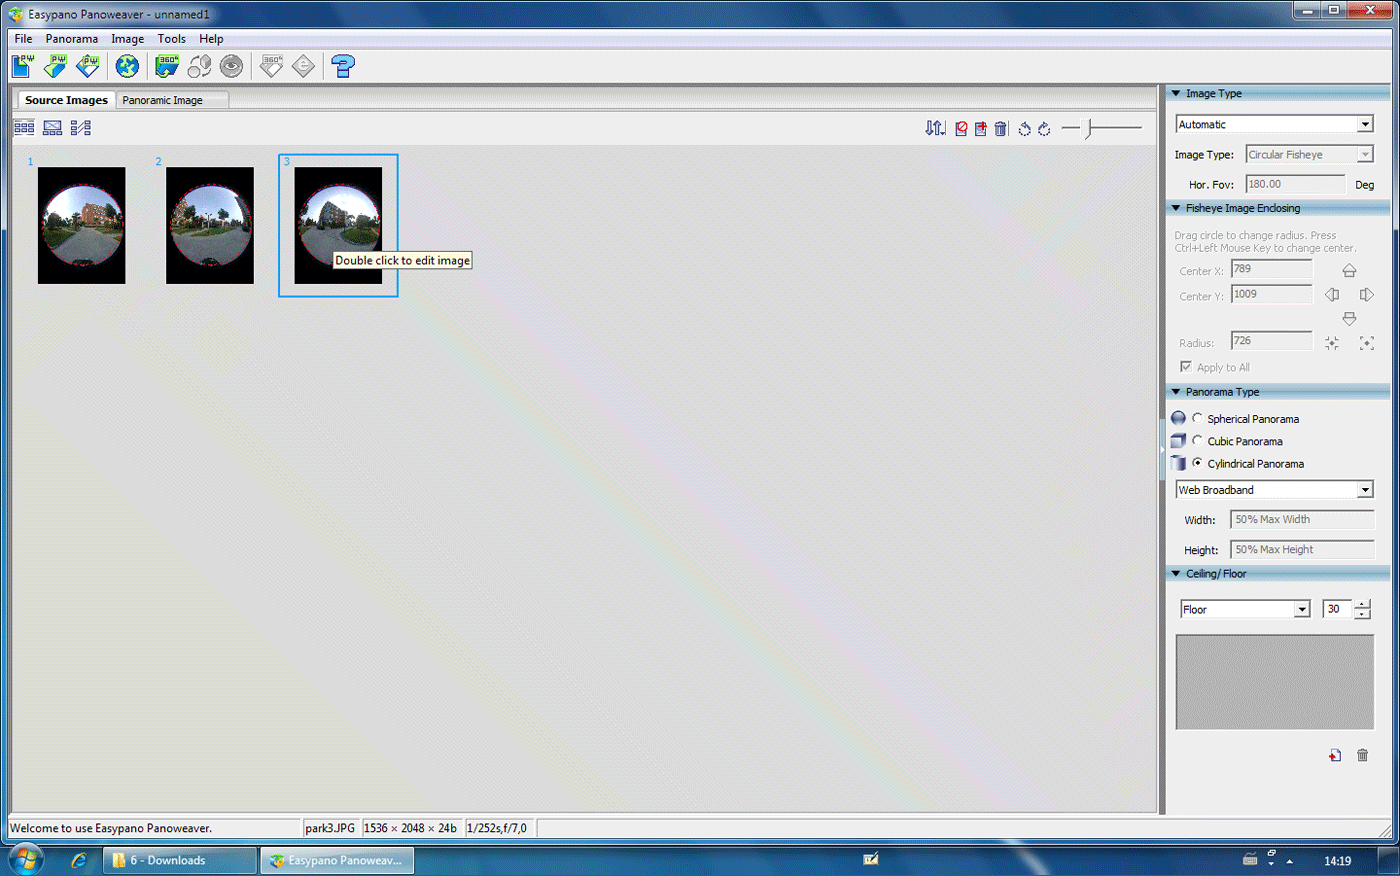
Task: Click the Windows Start button
Action: point(26,860)
